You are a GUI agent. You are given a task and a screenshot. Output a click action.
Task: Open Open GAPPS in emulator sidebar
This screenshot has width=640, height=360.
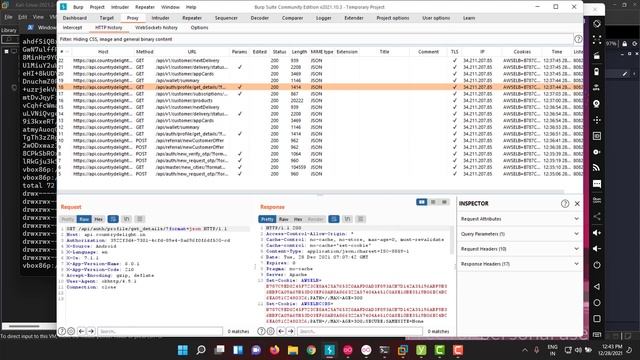(597, 200)
